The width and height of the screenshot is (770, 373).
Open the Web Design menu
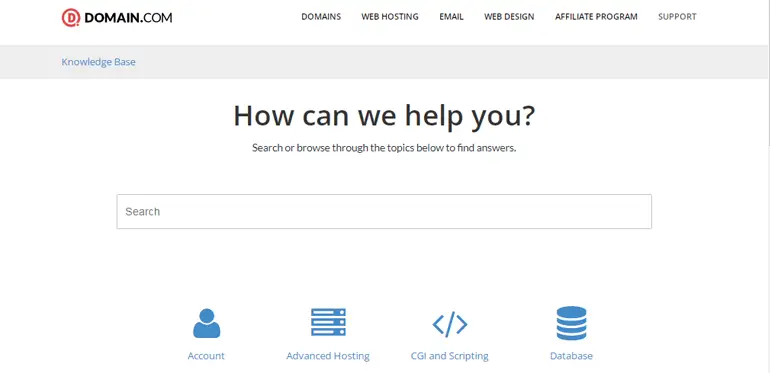click(x=509, y=17)
